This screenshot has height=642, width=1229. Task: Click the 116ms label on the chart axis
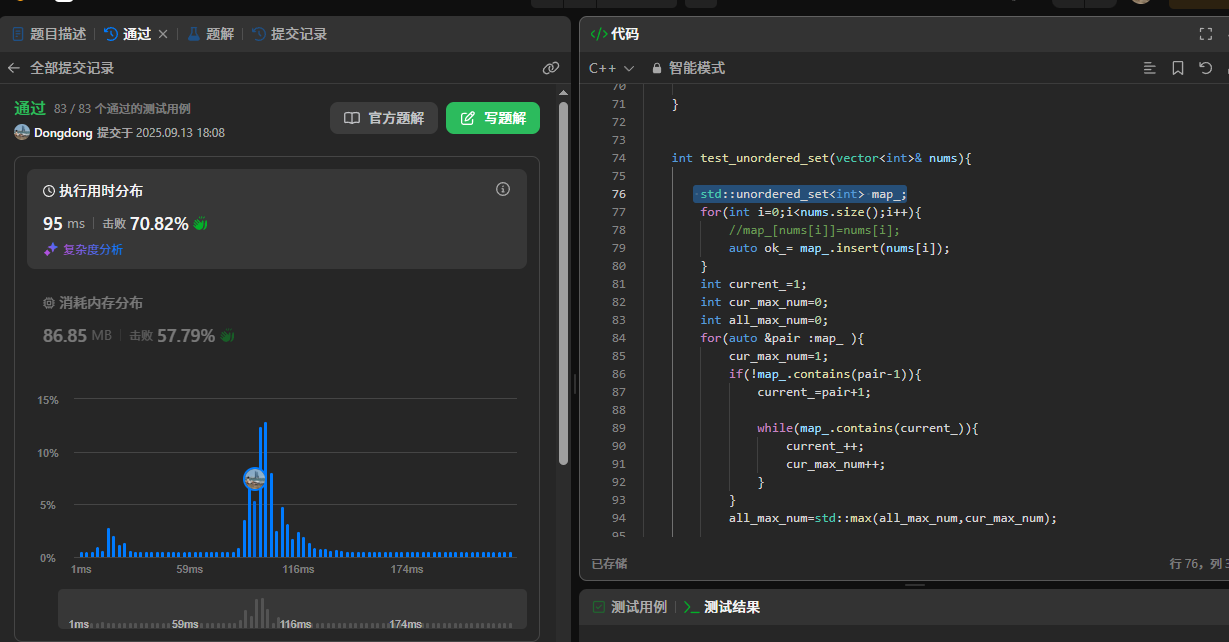click(298, 569)
